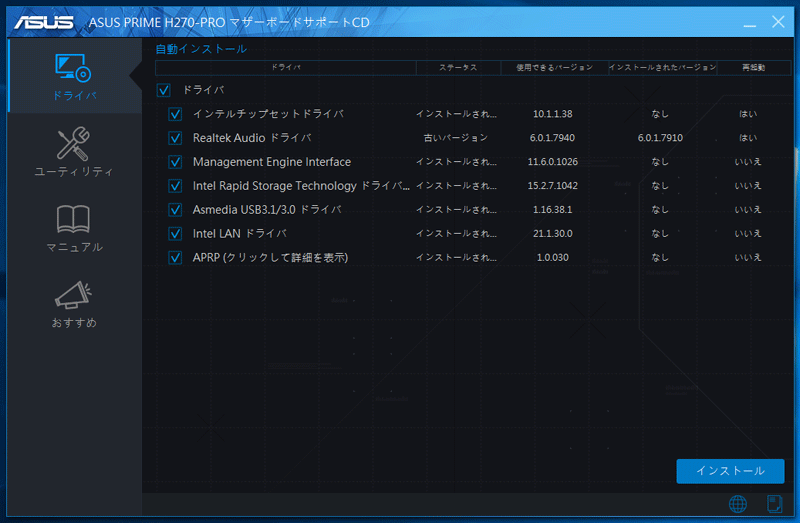This screenshot has height=523, width=800.
Task: Open the マニュアル book section
Action: point(74,228)
